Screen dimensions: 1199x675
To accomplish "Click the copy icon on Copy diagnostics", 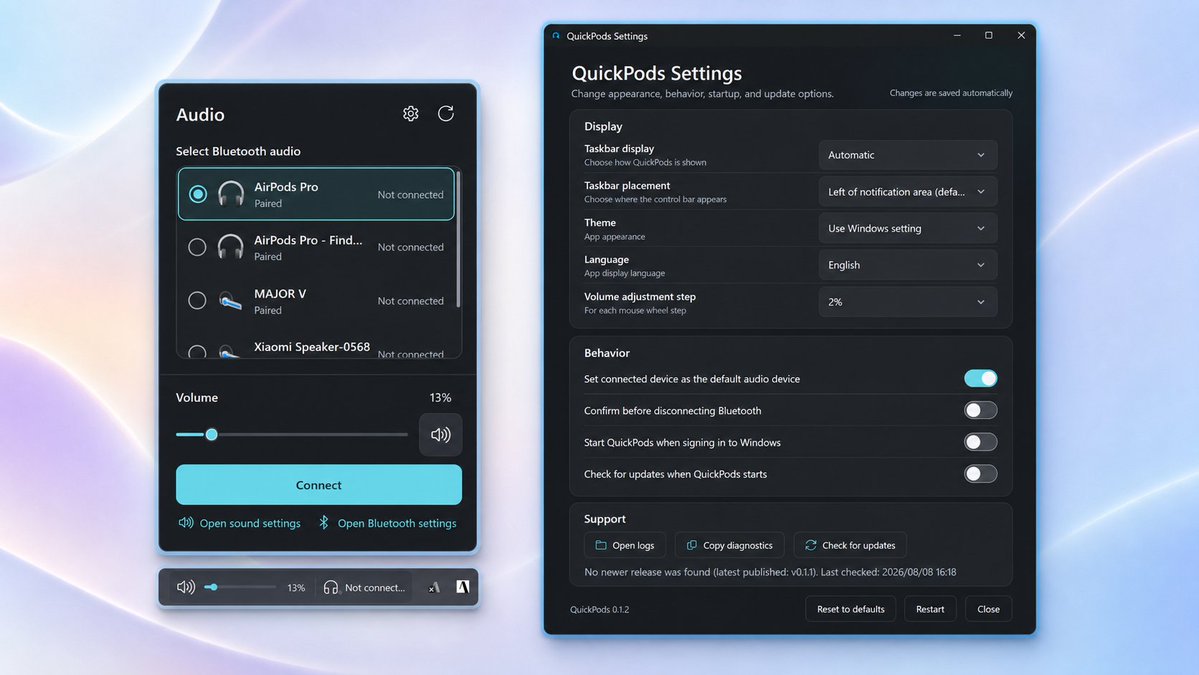I will pyautogui.click(x=692, y=545).
